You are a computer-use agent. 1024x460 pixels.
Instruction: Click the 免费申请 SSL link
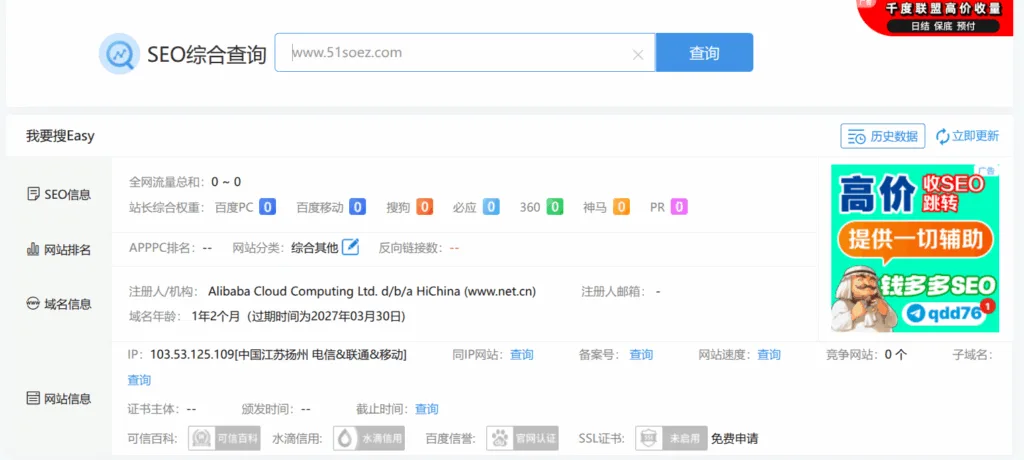pyautogui.click(x=734, y=438)
